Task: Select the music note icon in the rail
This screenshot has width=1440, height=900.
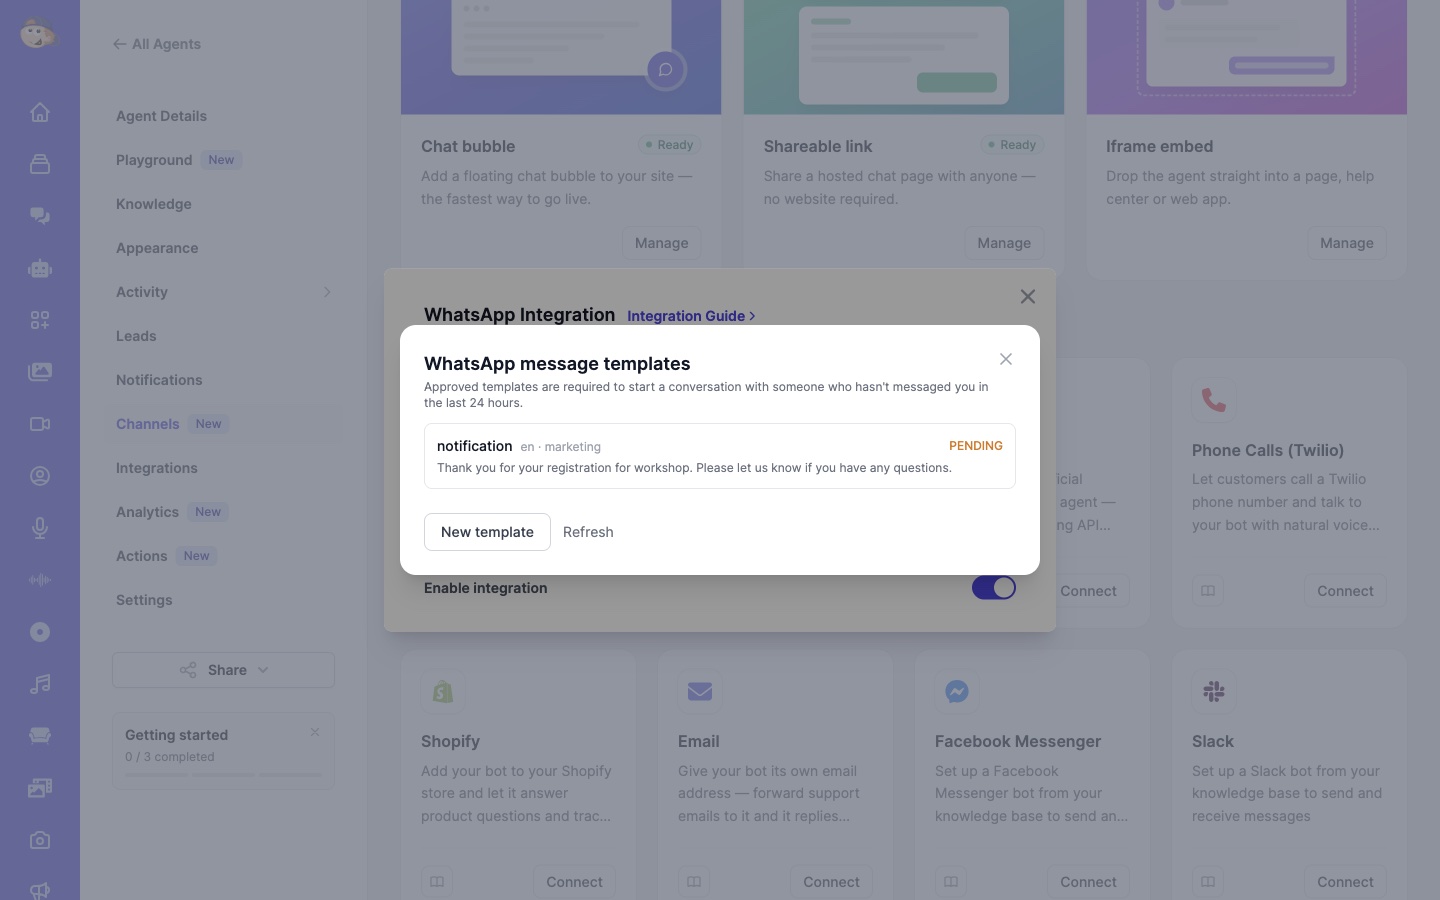Action: click(40, 684)
